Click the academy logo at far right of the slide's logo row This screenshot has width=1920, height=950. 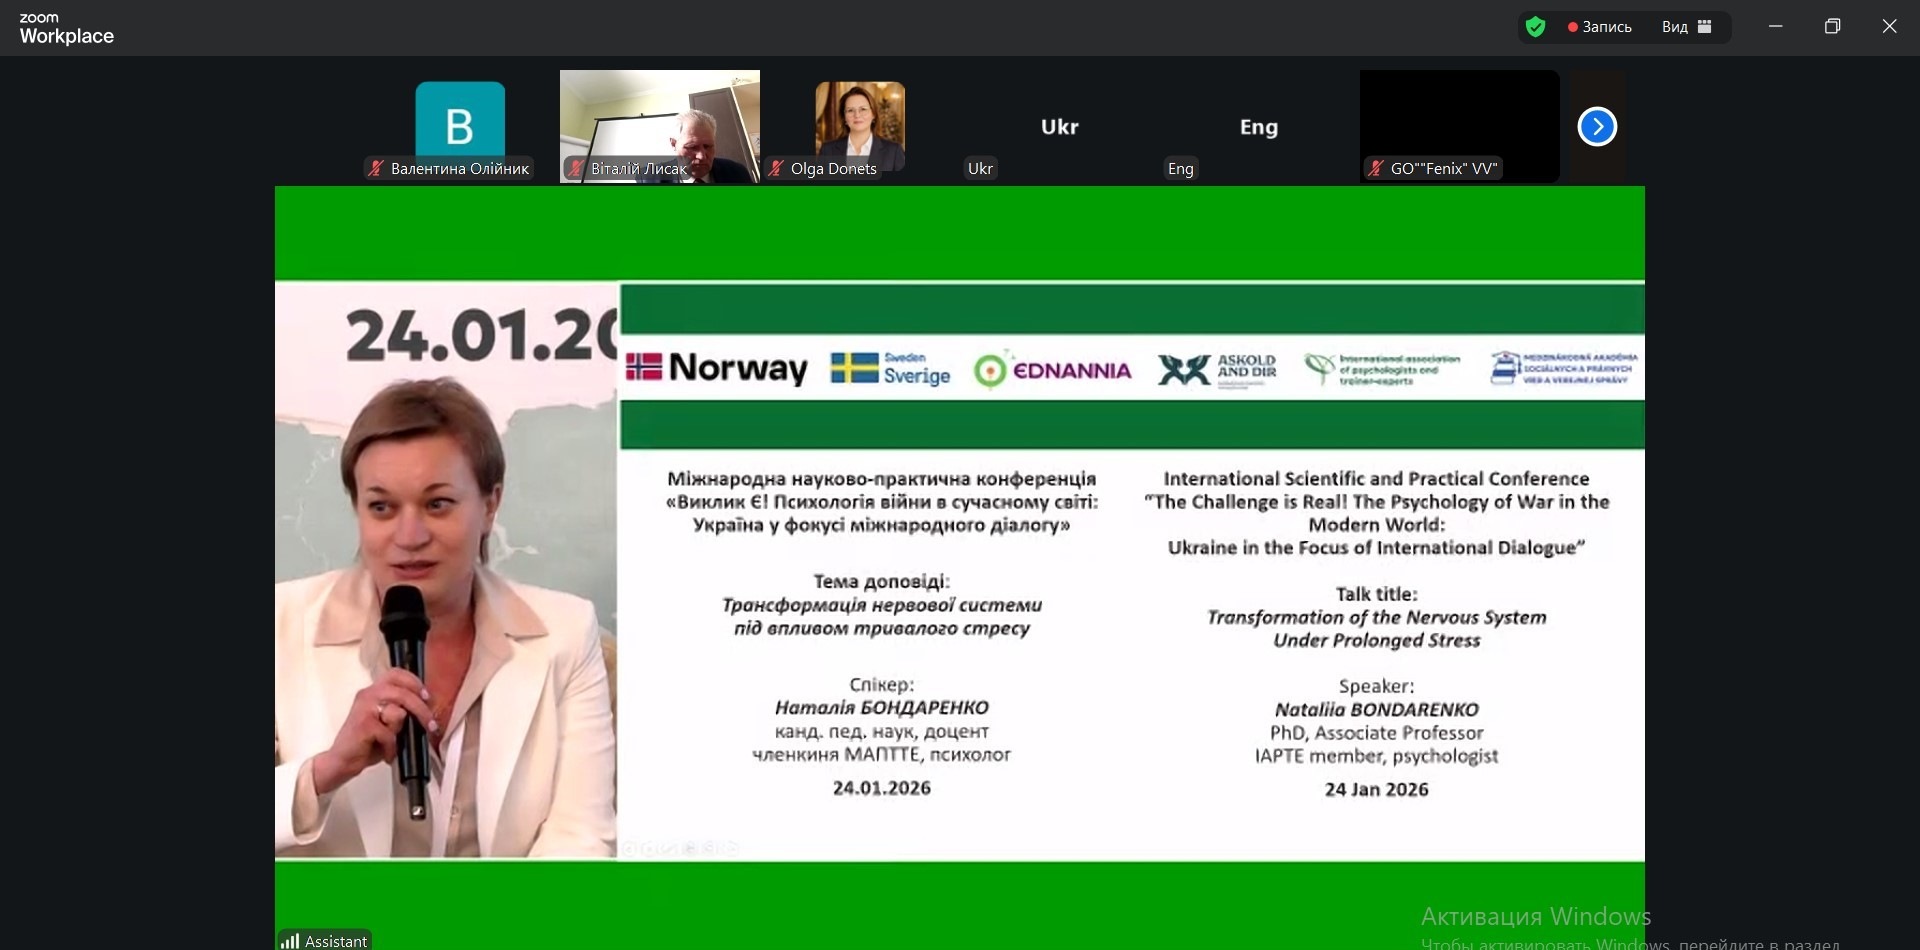pyautogui.click(x=1563, y=368)
